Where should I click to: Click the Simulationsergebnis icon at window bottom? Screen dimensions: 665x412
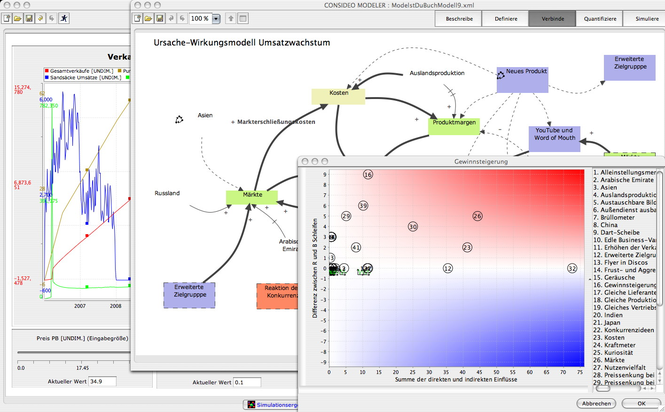pos(251,405)
